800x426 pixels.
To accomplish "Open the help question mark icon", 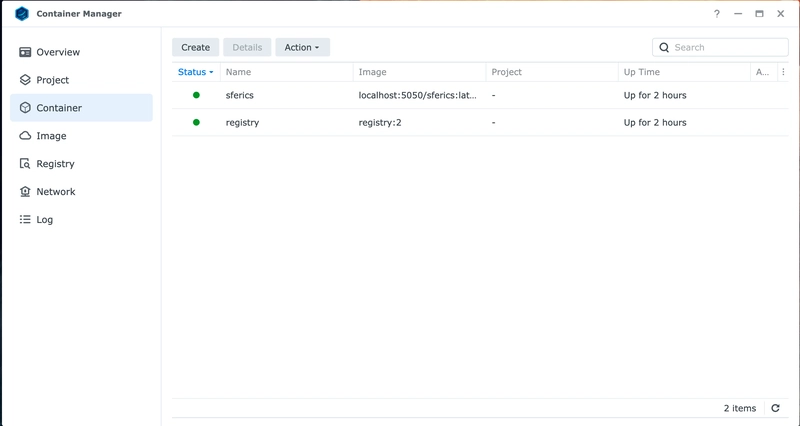I will click(716, 14).
